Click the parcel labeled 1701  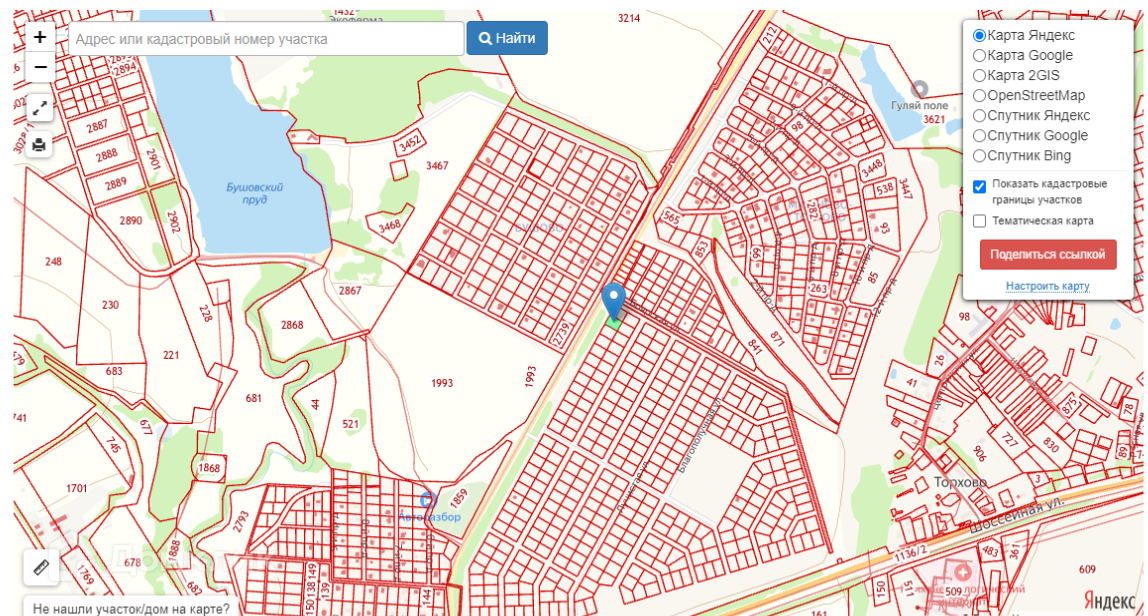[x=76, y=489]
